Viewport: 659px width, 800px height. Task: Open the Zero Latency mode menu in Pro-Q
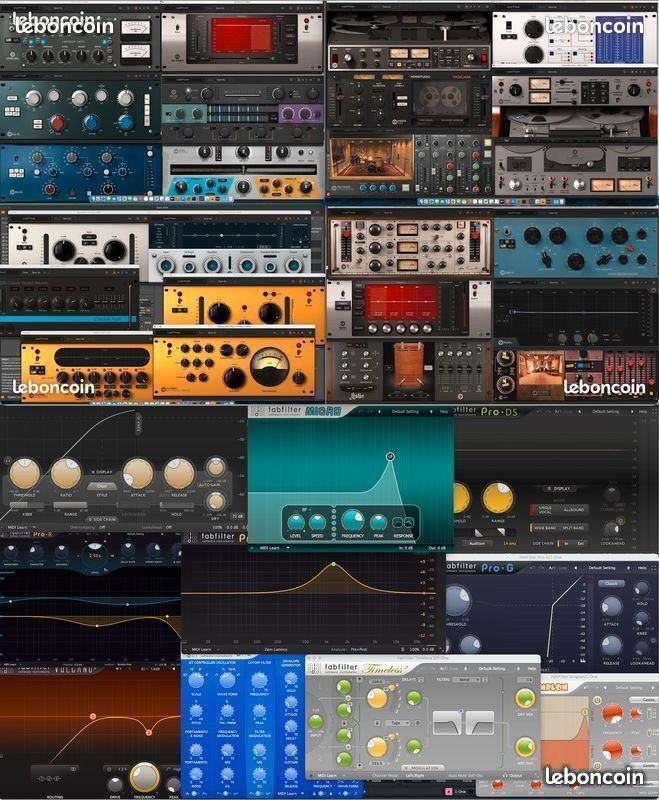276,649
